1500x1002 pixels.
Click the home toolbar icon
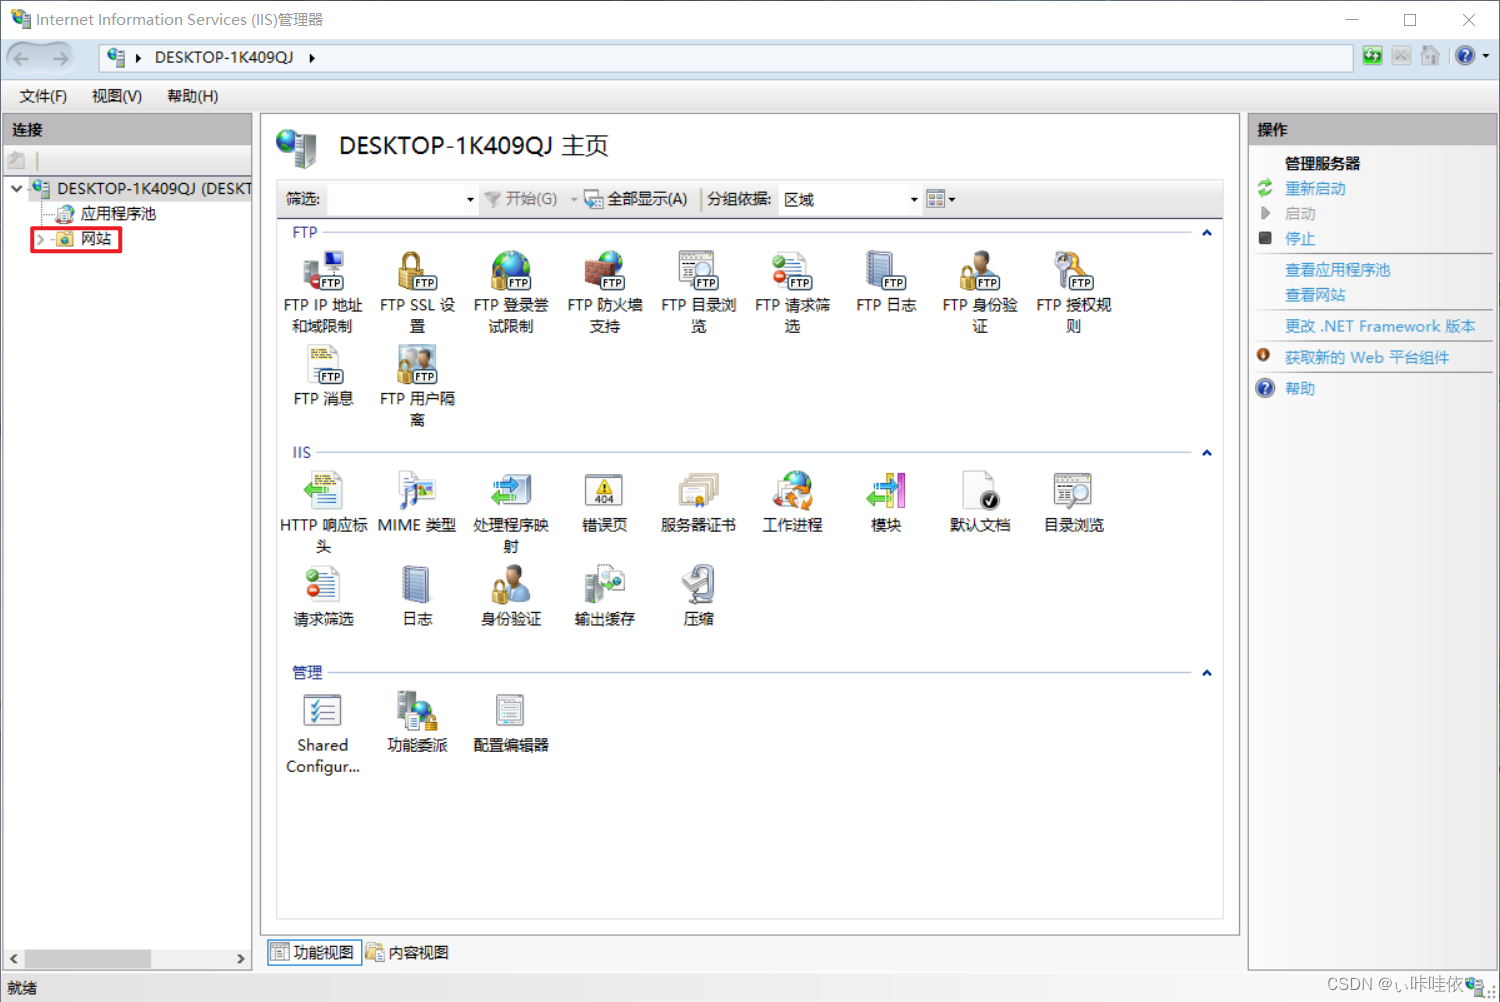click(1431, 56)
